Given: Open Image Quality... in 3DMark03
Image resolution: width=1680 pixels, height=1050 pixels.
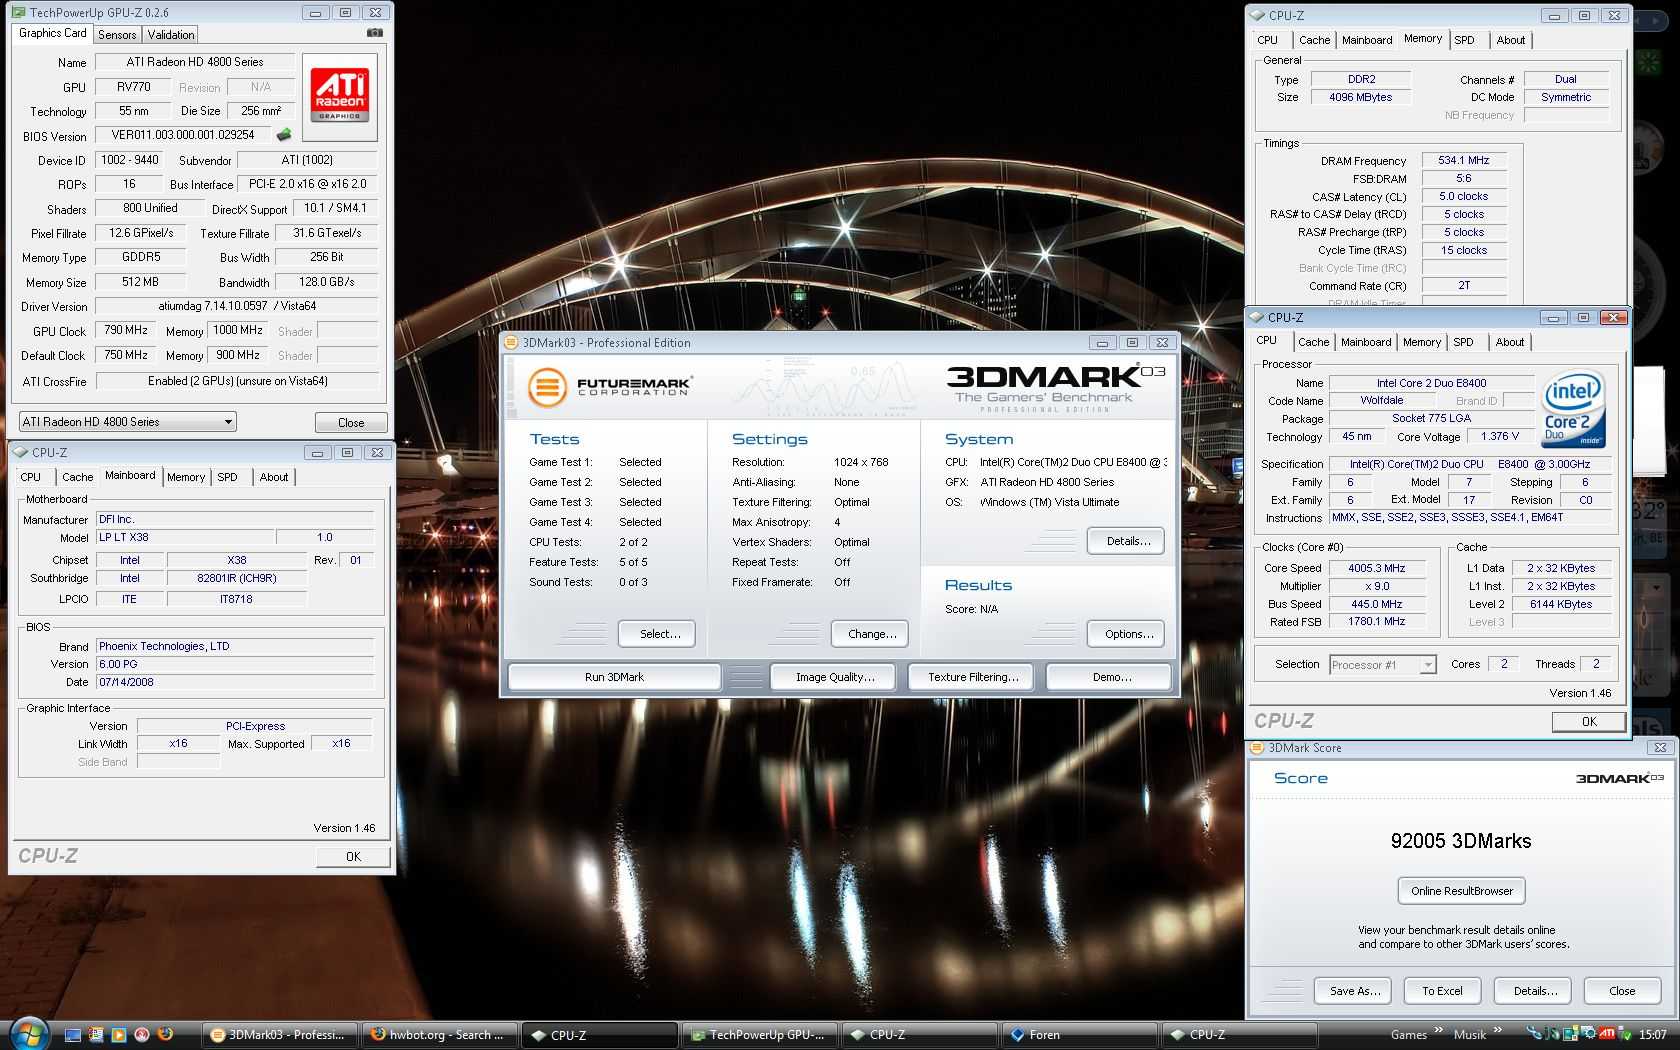Looking at the screenshot, I should [x=835, y=677].
